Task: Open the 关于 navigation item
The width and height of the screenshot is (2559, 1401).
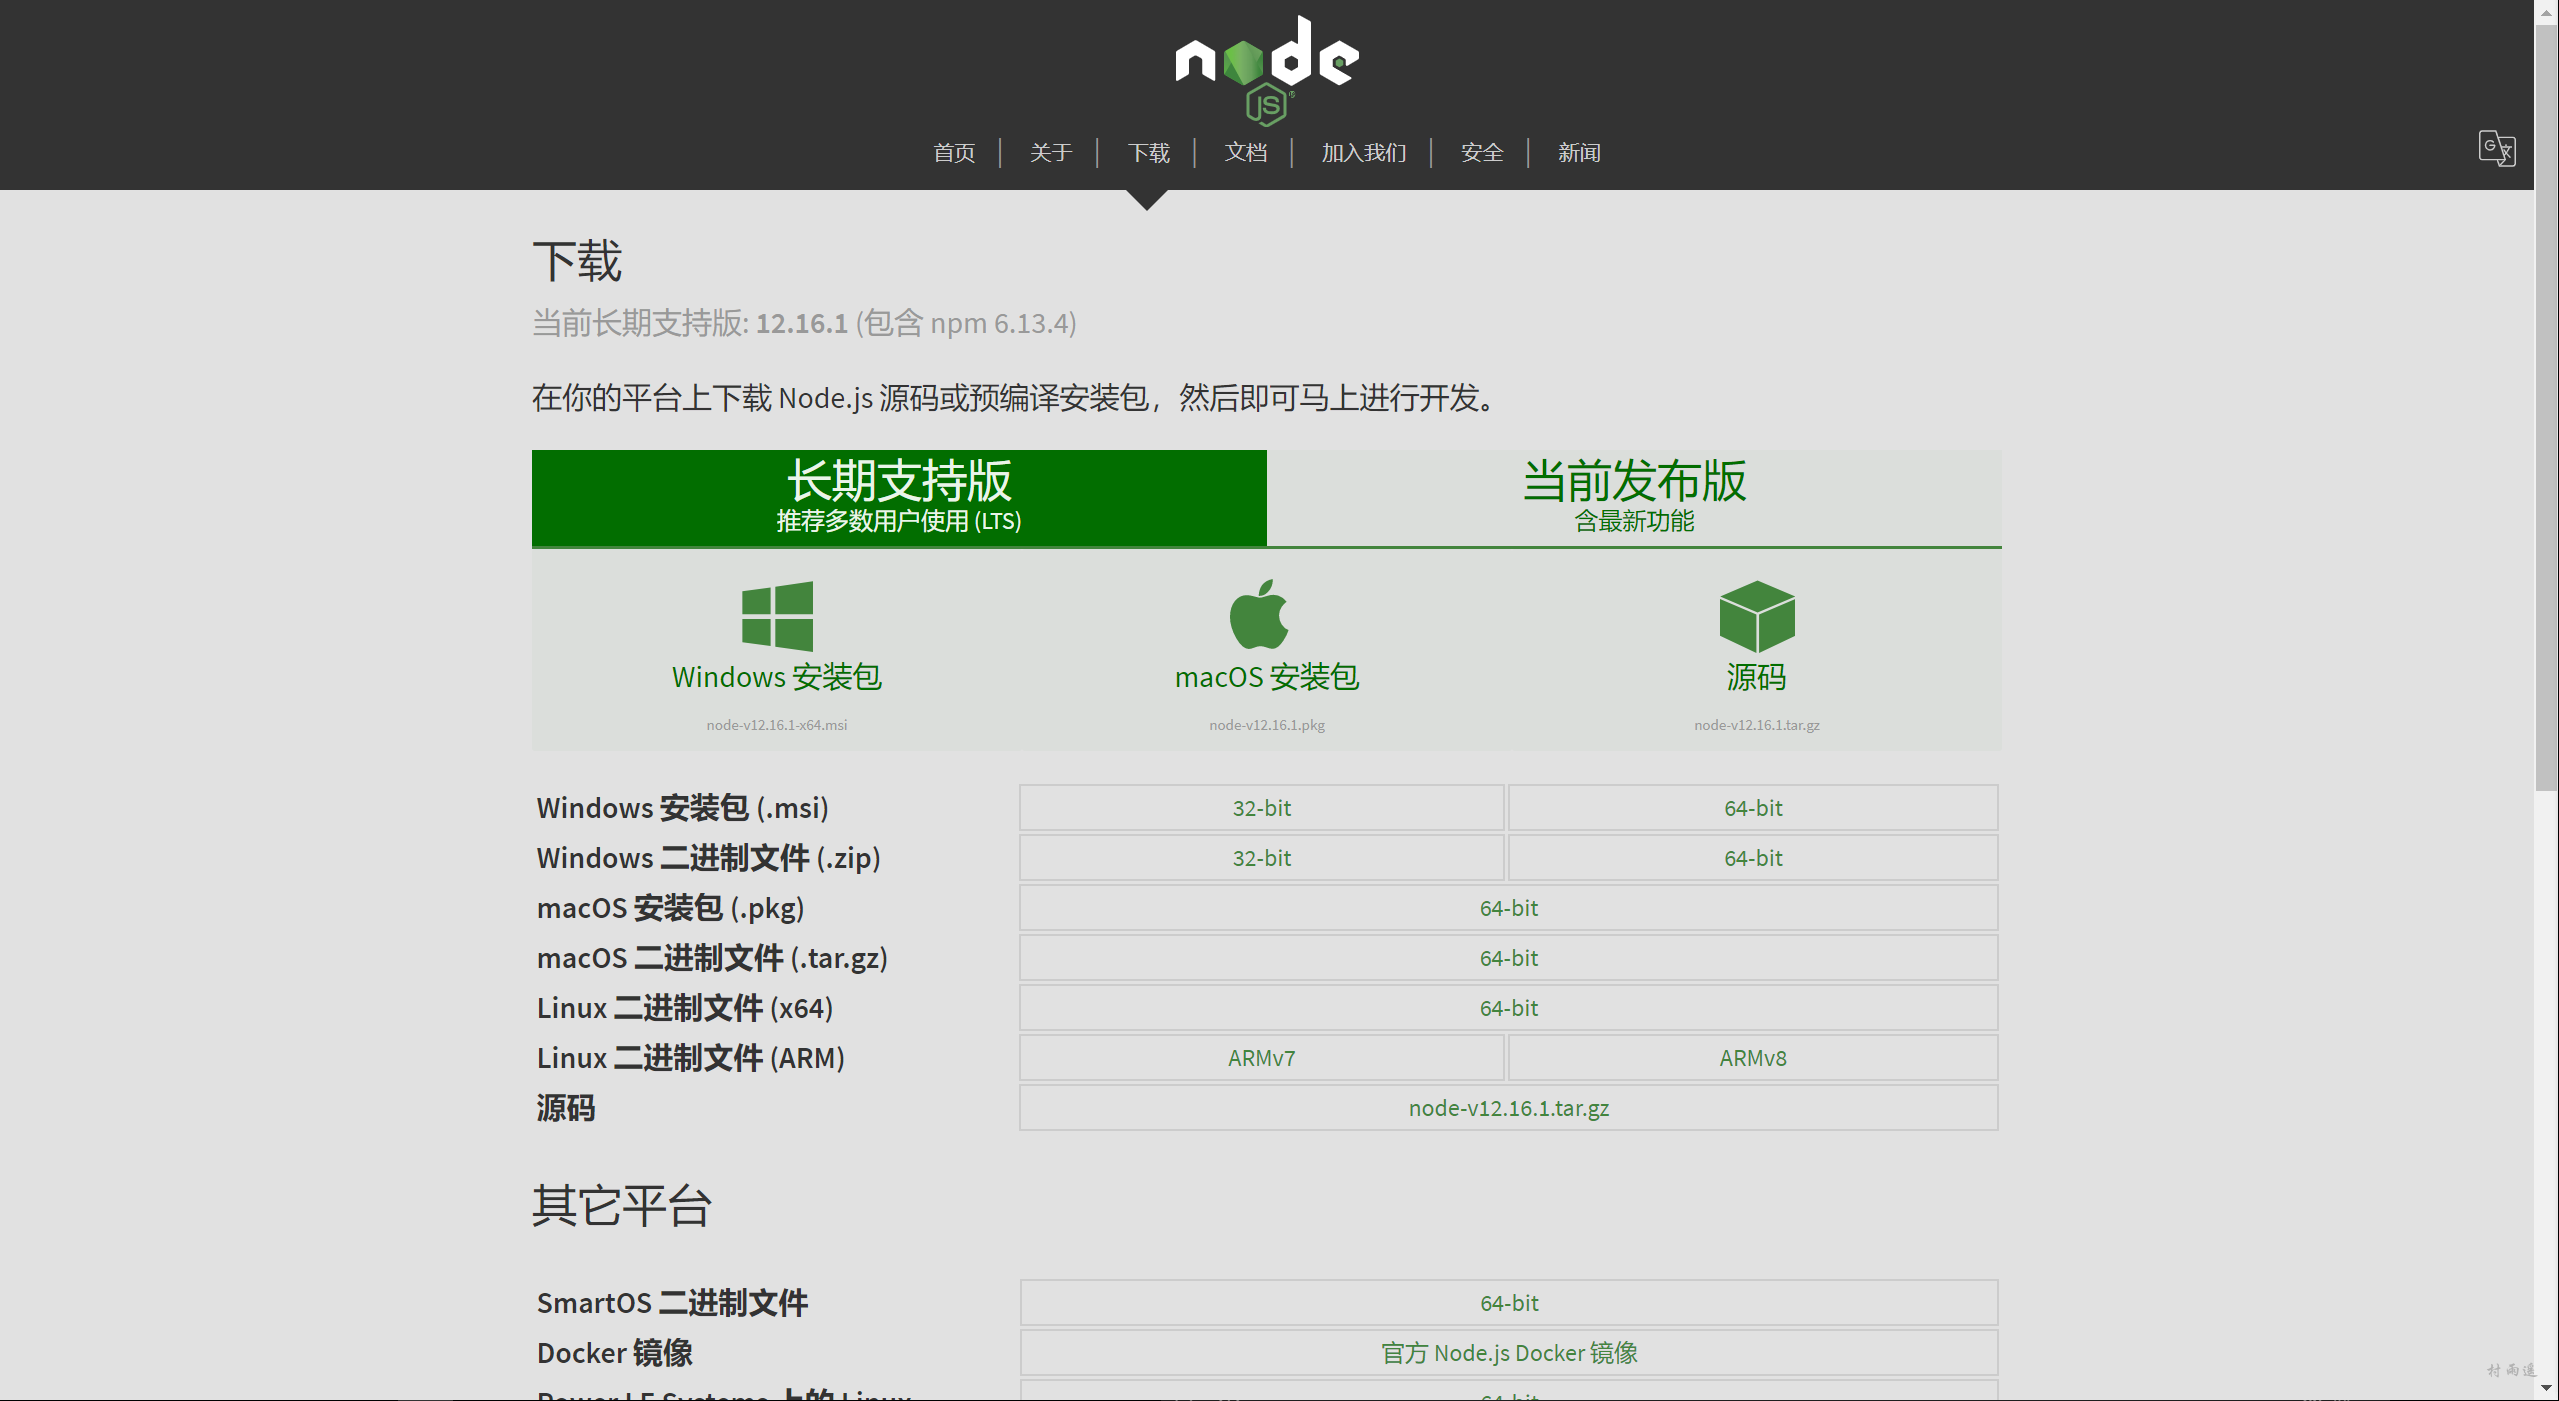Action: tap(1050, 153)
